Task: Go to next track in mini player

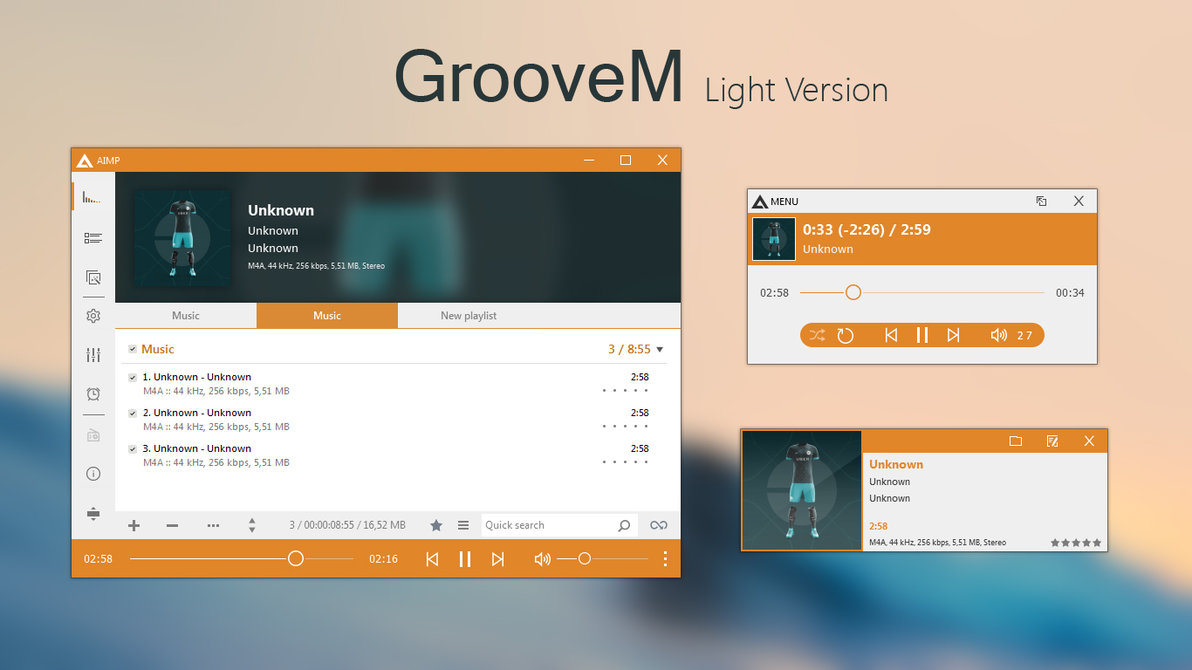Action: pyautogui.click(x=953, y=335)
